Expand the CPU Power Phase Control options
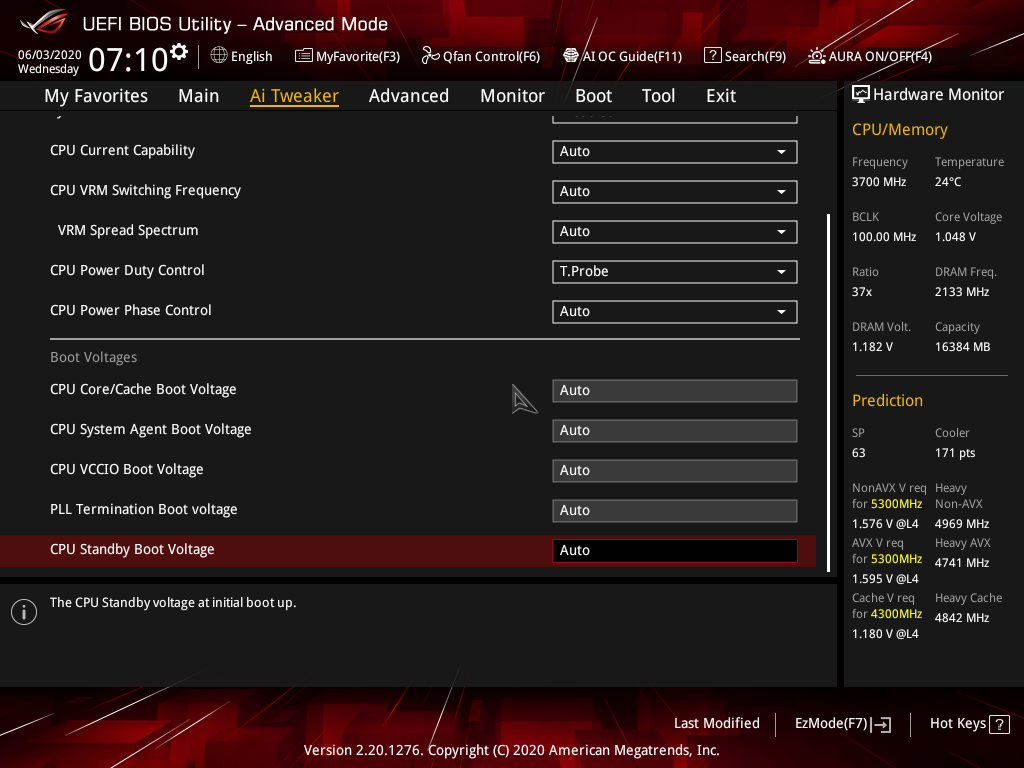This screenshot has width=1024, height=768. [x=674, y=311]
